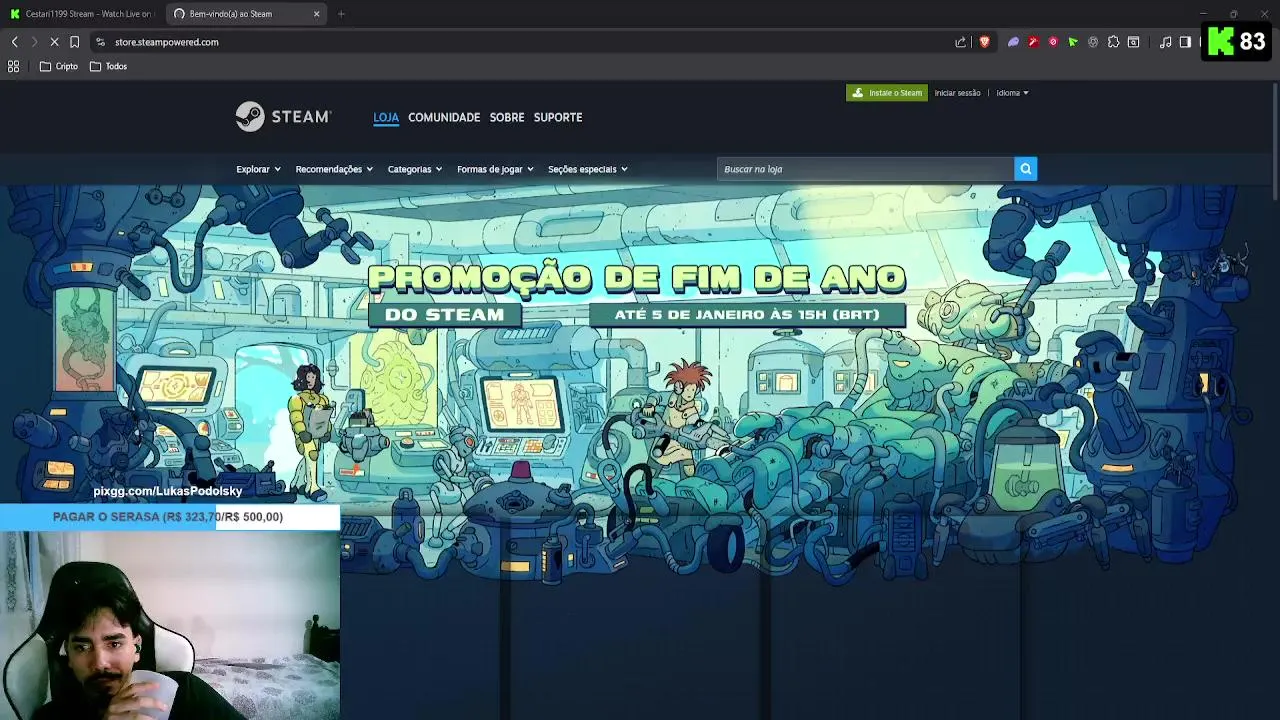
Task: Click the gray gear-like extension icon
Action: (x=1093, y=42)
